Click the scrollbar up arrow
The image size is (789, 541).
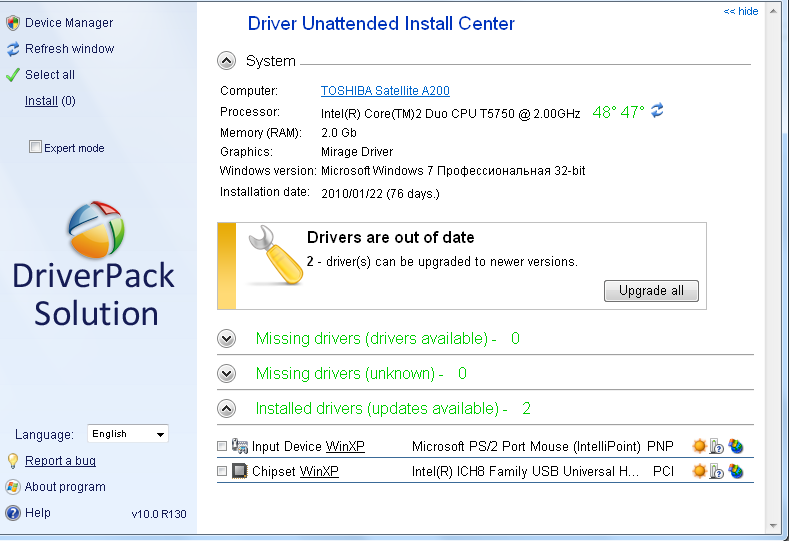tap(773, 11)
